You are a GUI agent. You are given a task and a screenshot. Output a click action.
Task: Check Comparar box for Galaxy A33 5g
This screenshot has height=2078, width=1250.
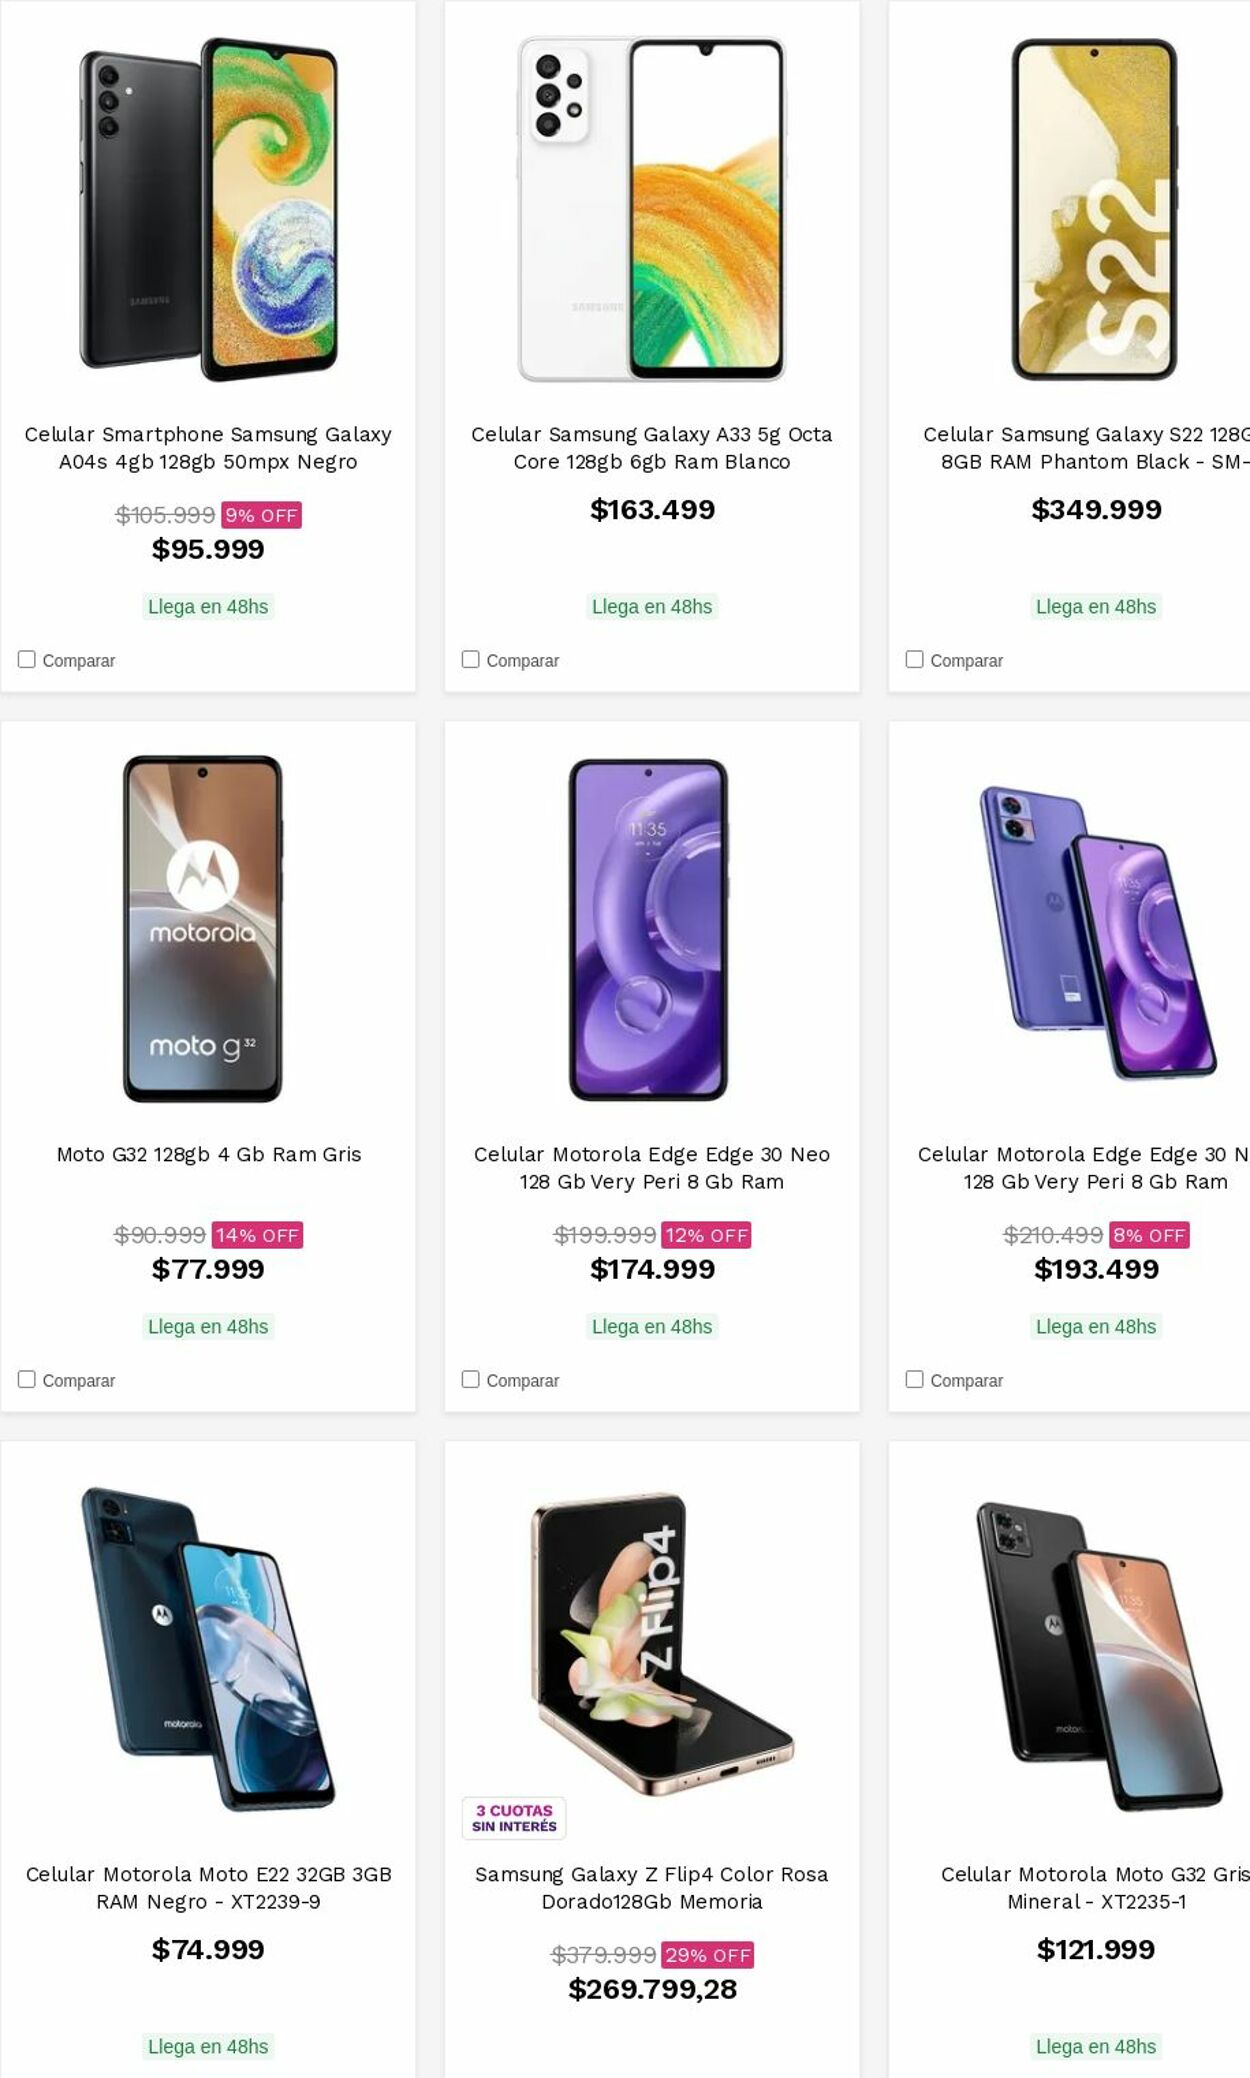point(471,659)
